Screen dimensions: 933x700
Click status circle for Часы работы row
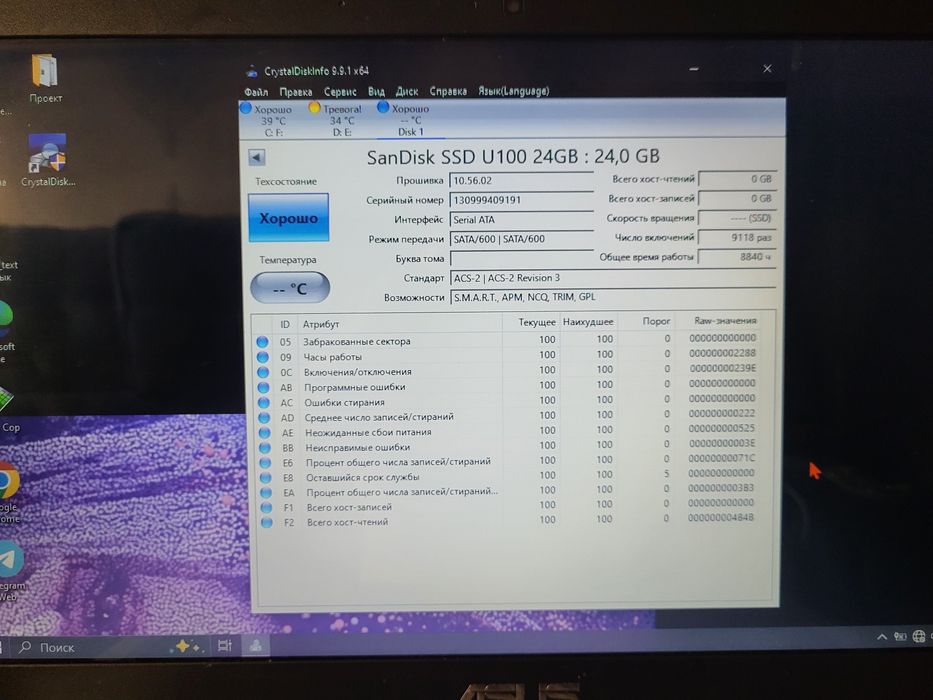262,357
